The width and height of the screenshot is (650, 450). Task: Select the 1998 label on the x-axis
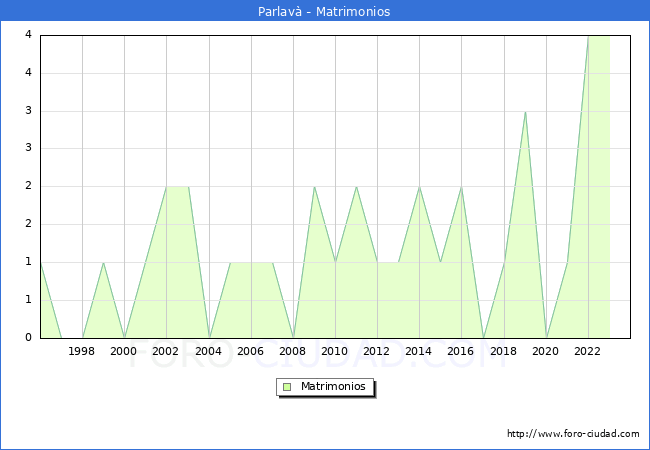click(x=82, y=351)
